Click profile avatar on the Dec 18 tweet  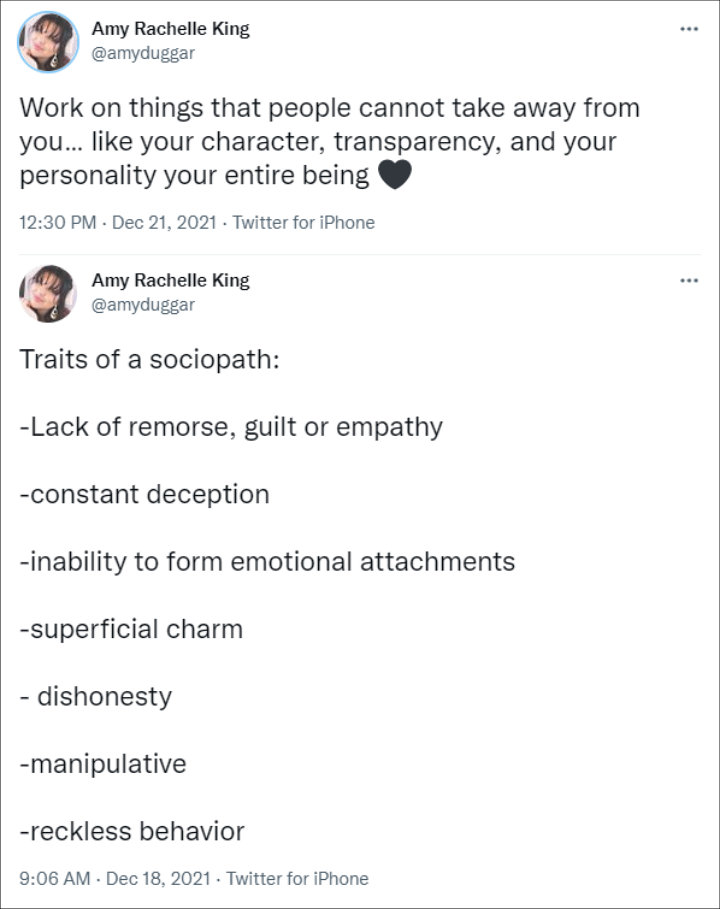[48, 293]
